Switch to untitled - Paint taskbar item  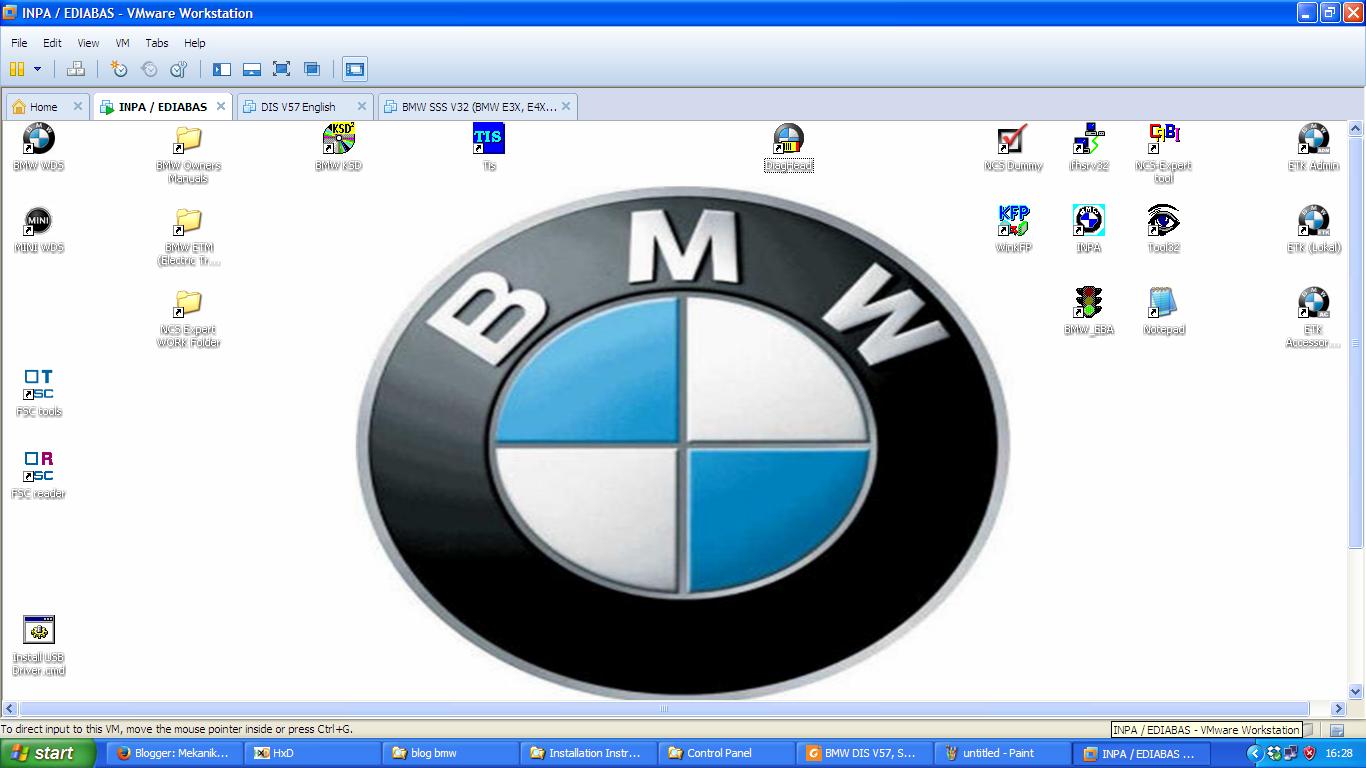(x=1001, y=753)
